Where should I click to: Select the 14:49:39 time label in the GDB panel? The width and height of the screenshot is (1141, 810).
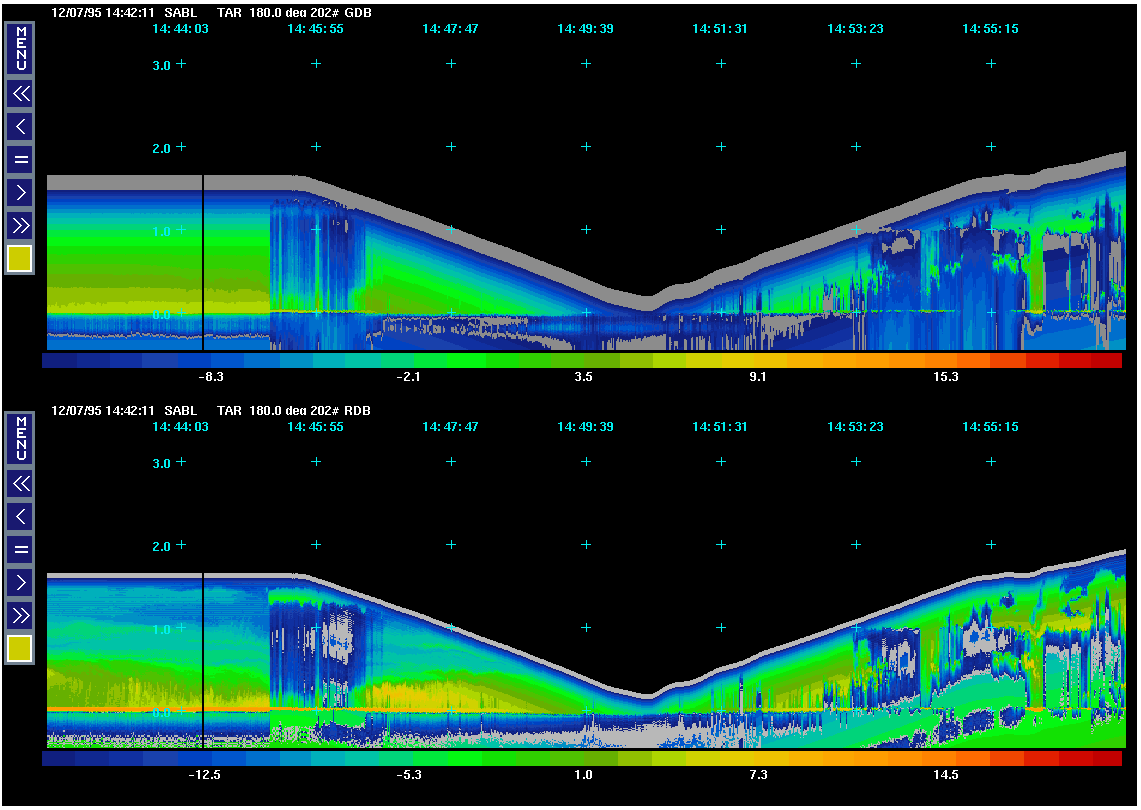point(585,29)
